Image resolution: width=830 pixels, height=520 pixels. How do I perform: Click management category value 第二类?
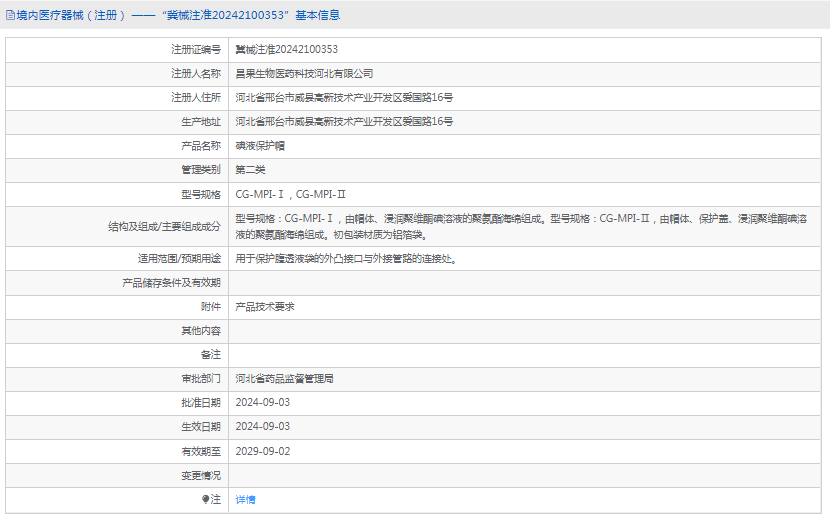250,169
